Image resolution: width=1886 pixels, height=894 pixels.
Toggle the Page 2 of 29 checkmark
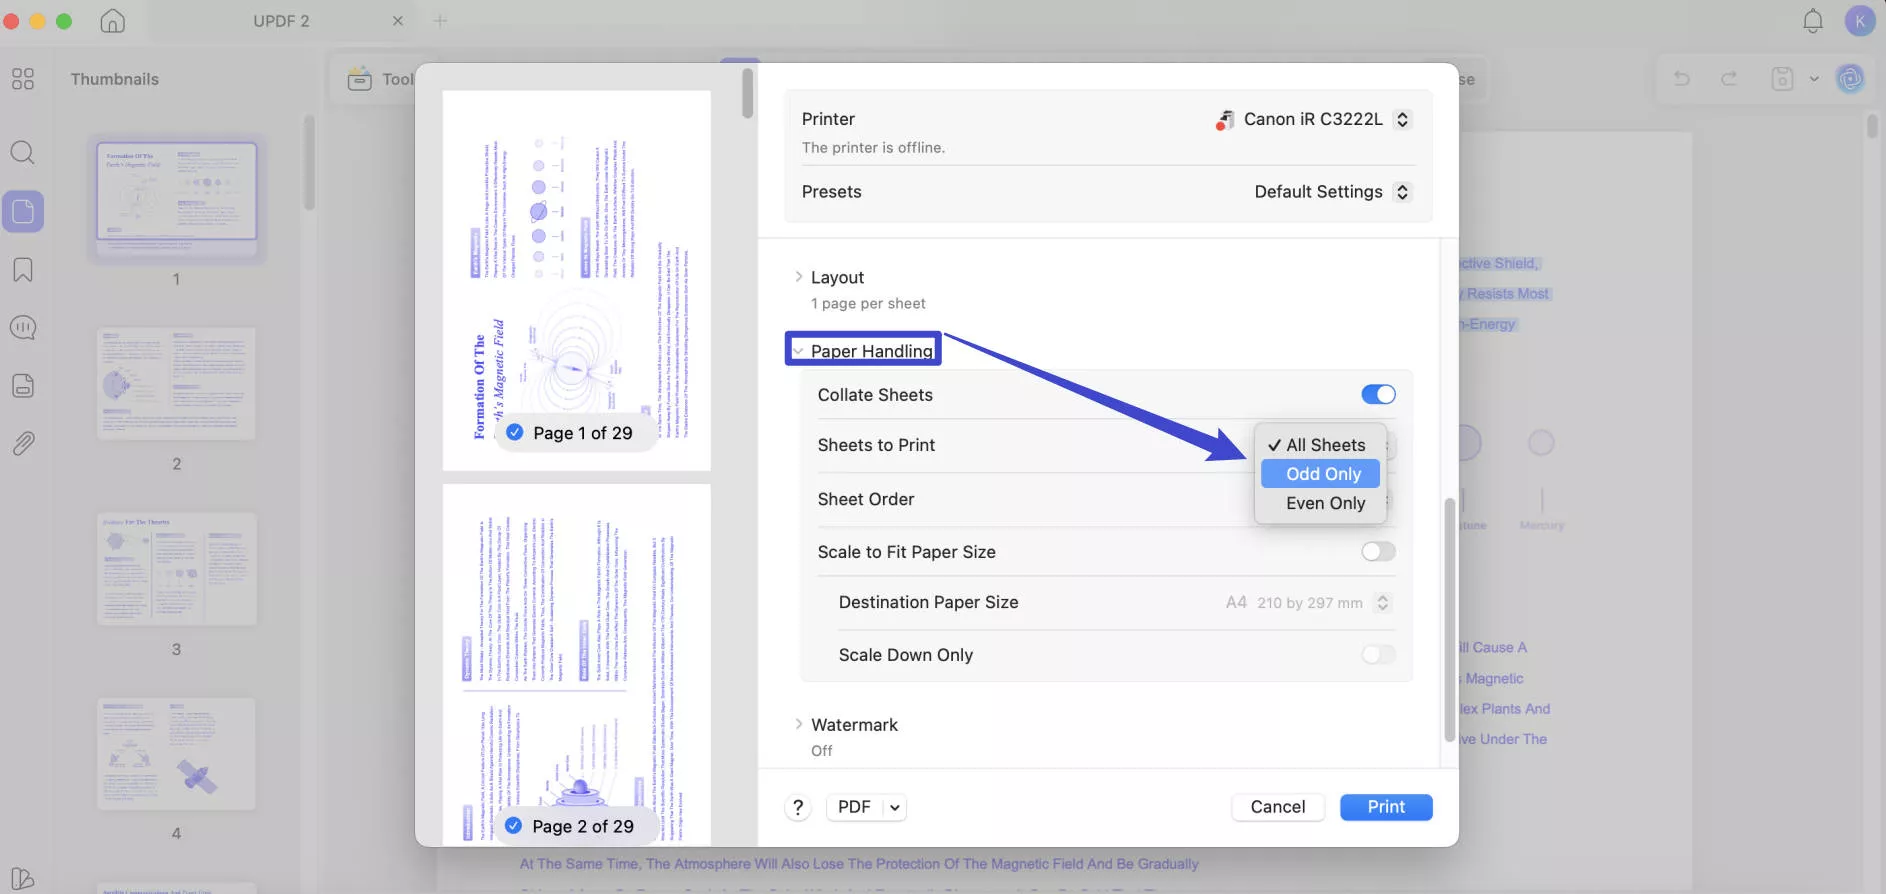pos(514,826)
